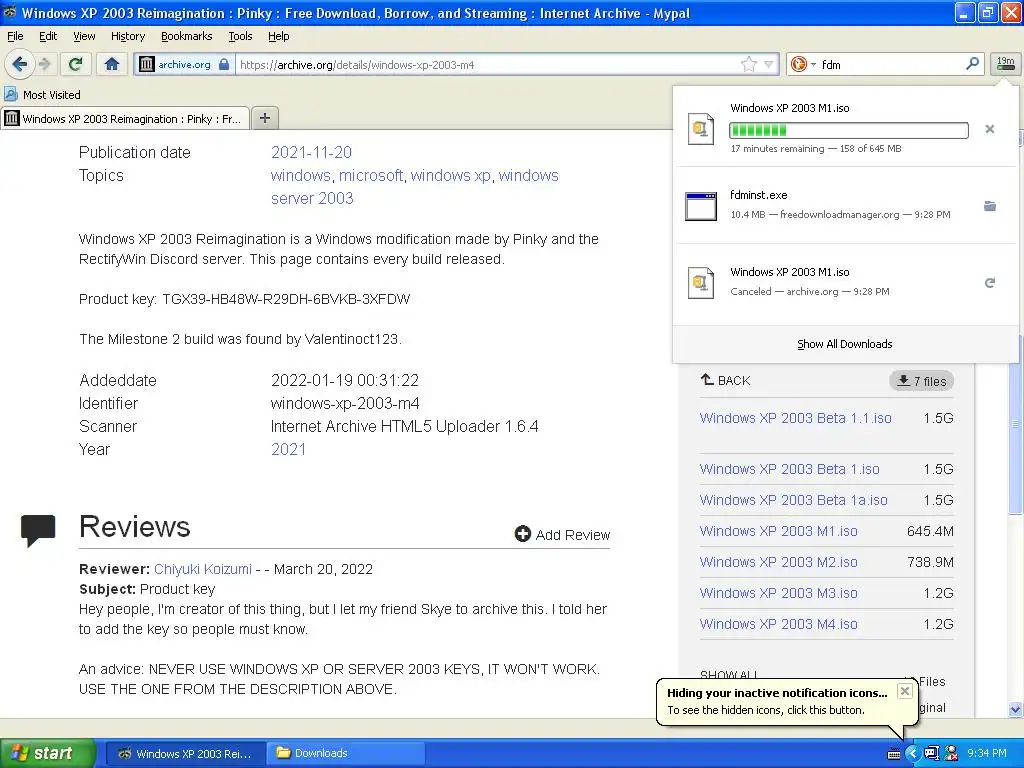This screenshot has width=1024, height=768.
Task: Open the Bookmarks menu
Action: pos(187,36)
